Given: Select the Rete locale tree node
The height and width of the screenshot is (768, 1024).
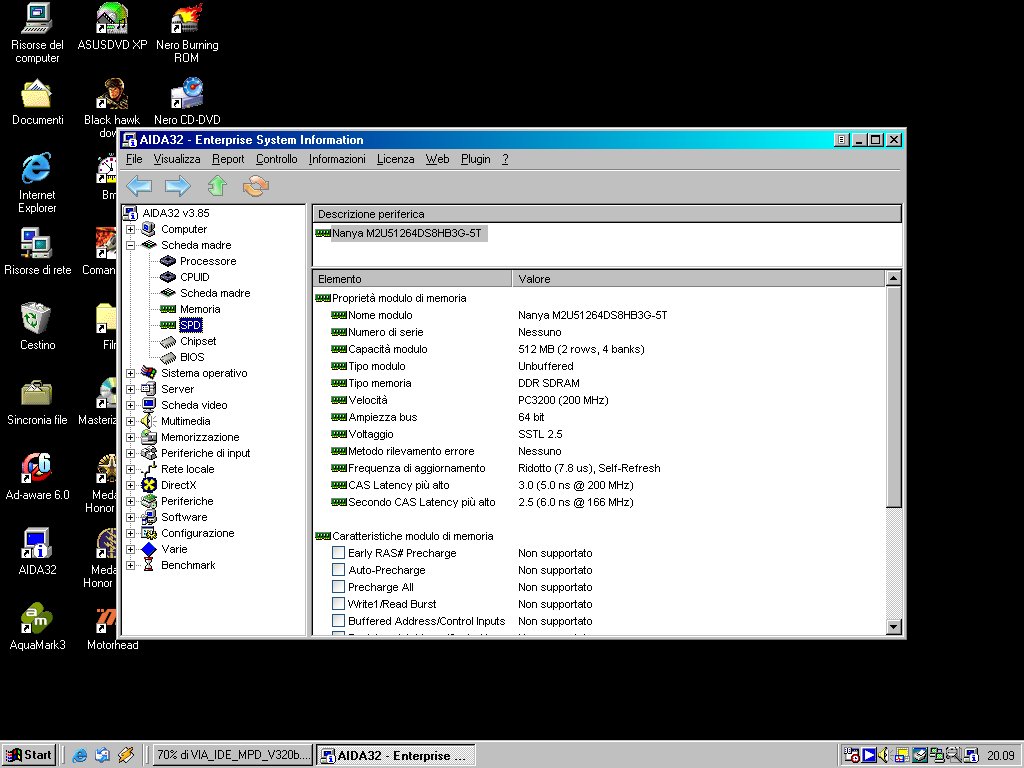Looking at the screenshot, I should pyautogui.click(x=187, y=470).
